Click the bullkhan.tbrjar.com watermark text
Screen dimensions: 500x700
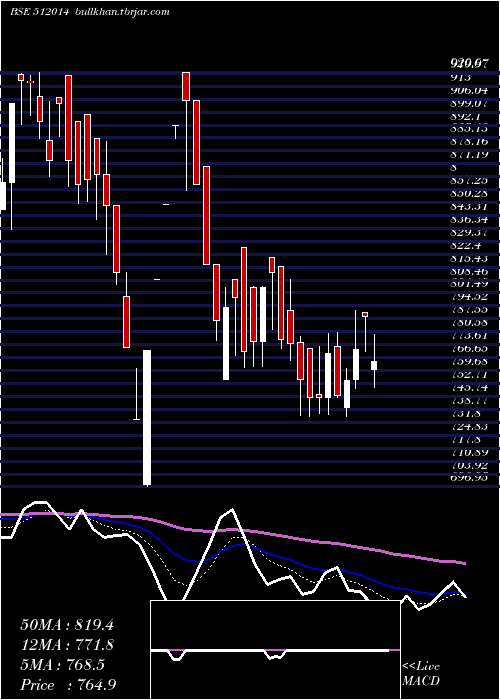[x=121, y=12]
